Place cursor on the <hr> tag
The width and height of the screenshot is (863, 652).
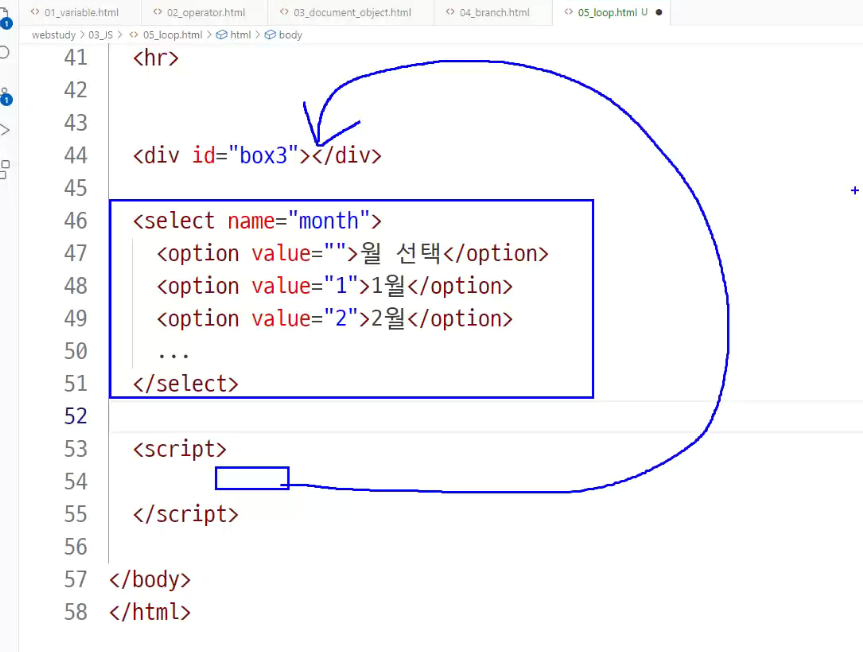tap(156, 58)
